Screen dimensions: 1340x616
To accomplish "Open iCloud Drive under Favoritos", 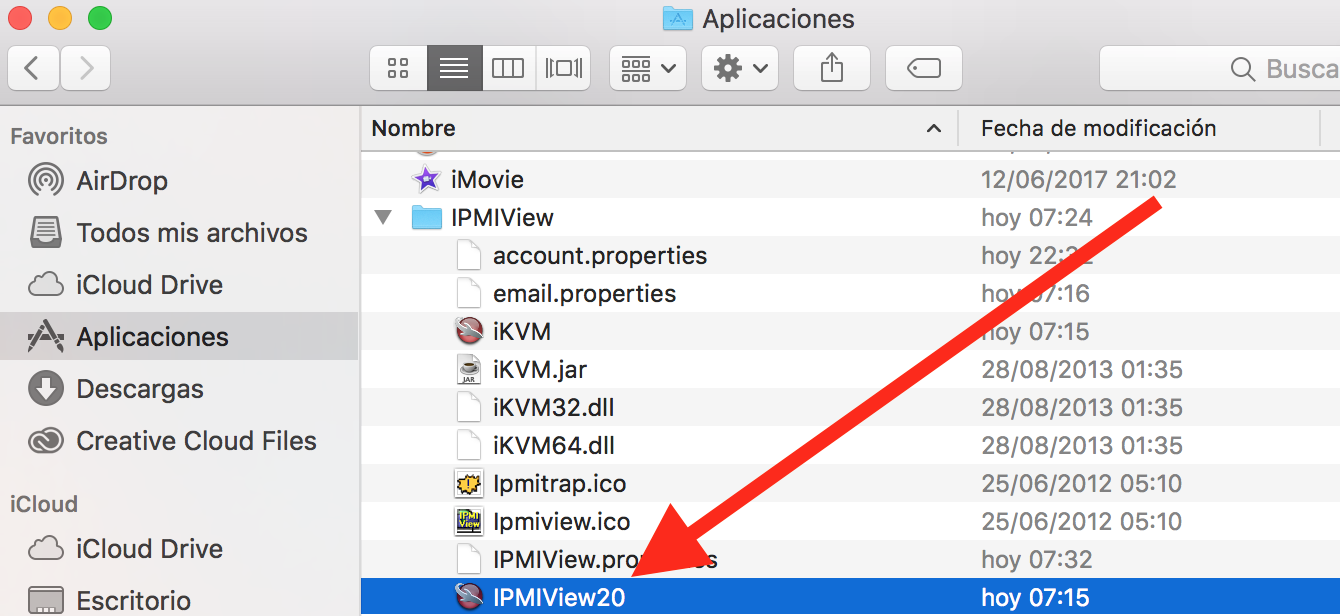I will pyautogui.click(x=149, y=285).
